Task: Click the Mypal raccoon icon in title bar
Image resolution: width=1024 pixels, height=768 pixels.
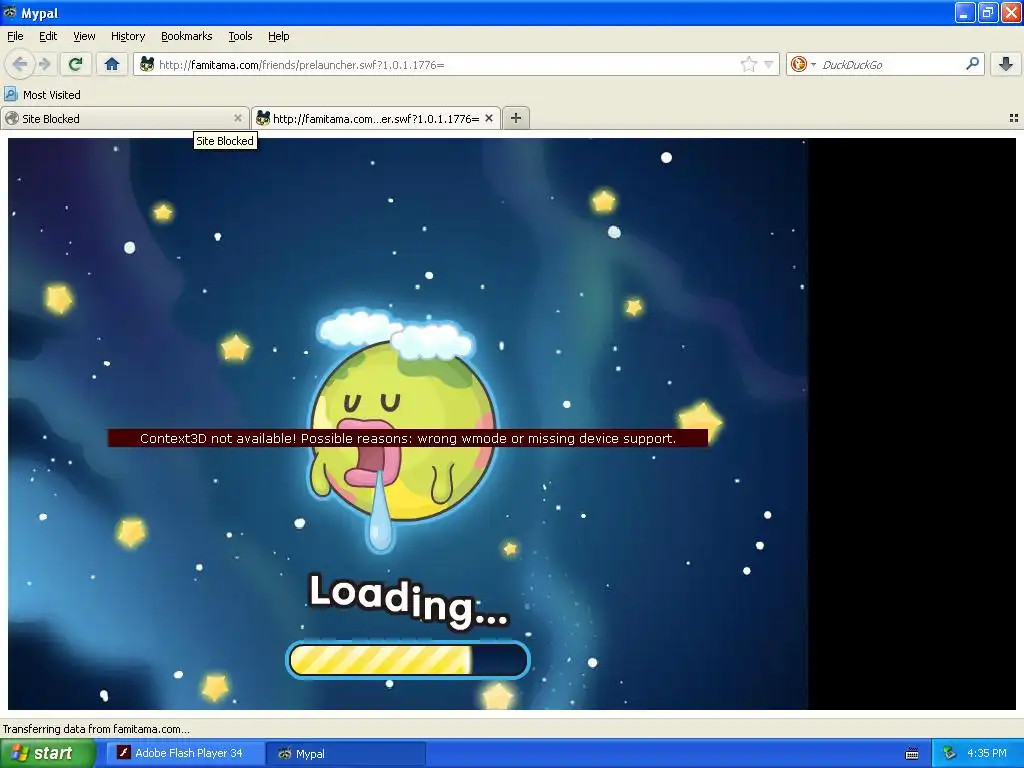Action: [10, 12]
